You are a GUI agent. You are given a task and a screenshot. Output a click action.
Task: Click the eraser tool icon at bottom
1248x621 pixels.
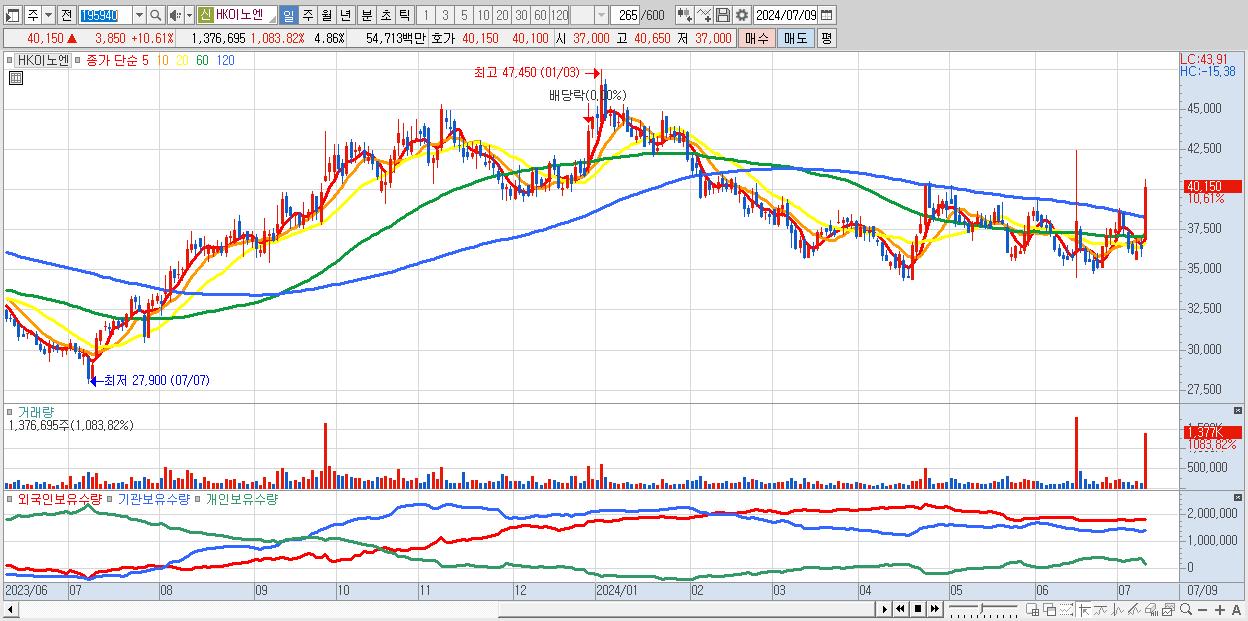pyautogui.click(x=1151, y=610)
